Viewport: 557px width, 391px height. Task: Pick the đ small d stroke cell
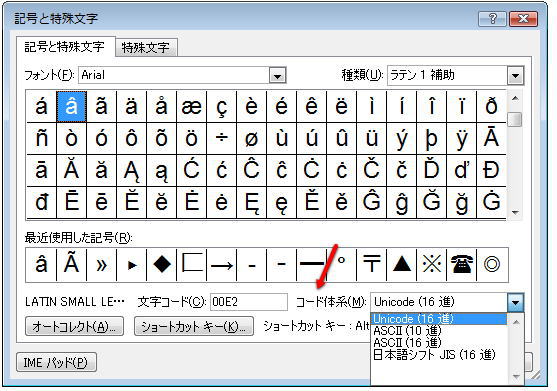42,202
